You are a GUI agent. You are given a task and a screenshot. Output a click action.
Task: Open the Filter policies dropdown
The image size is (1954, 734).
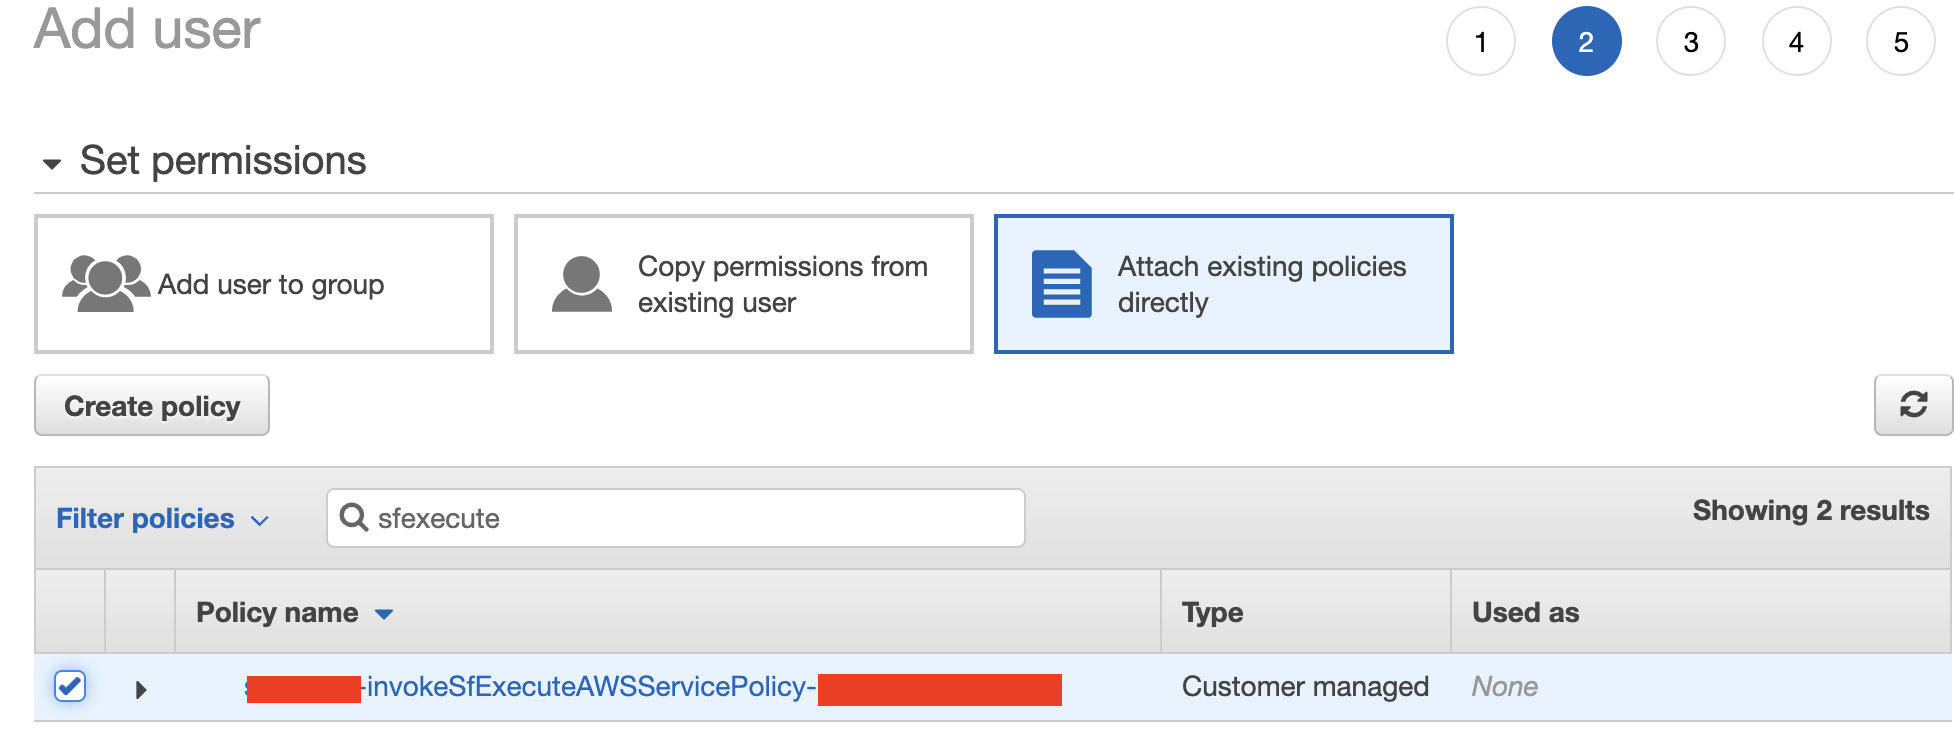(163, 518)
